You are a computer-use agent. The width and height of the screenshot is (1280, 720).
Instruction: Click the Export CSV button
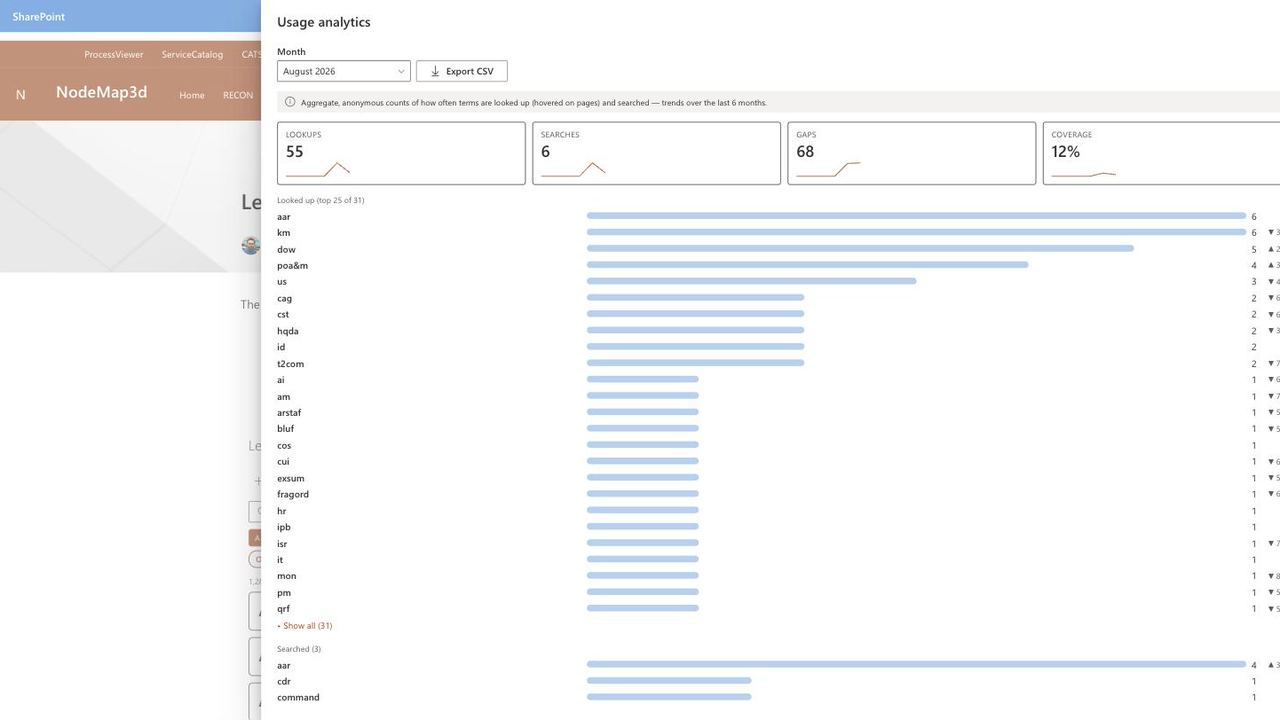pyautogui.click(x=462, y=71)
